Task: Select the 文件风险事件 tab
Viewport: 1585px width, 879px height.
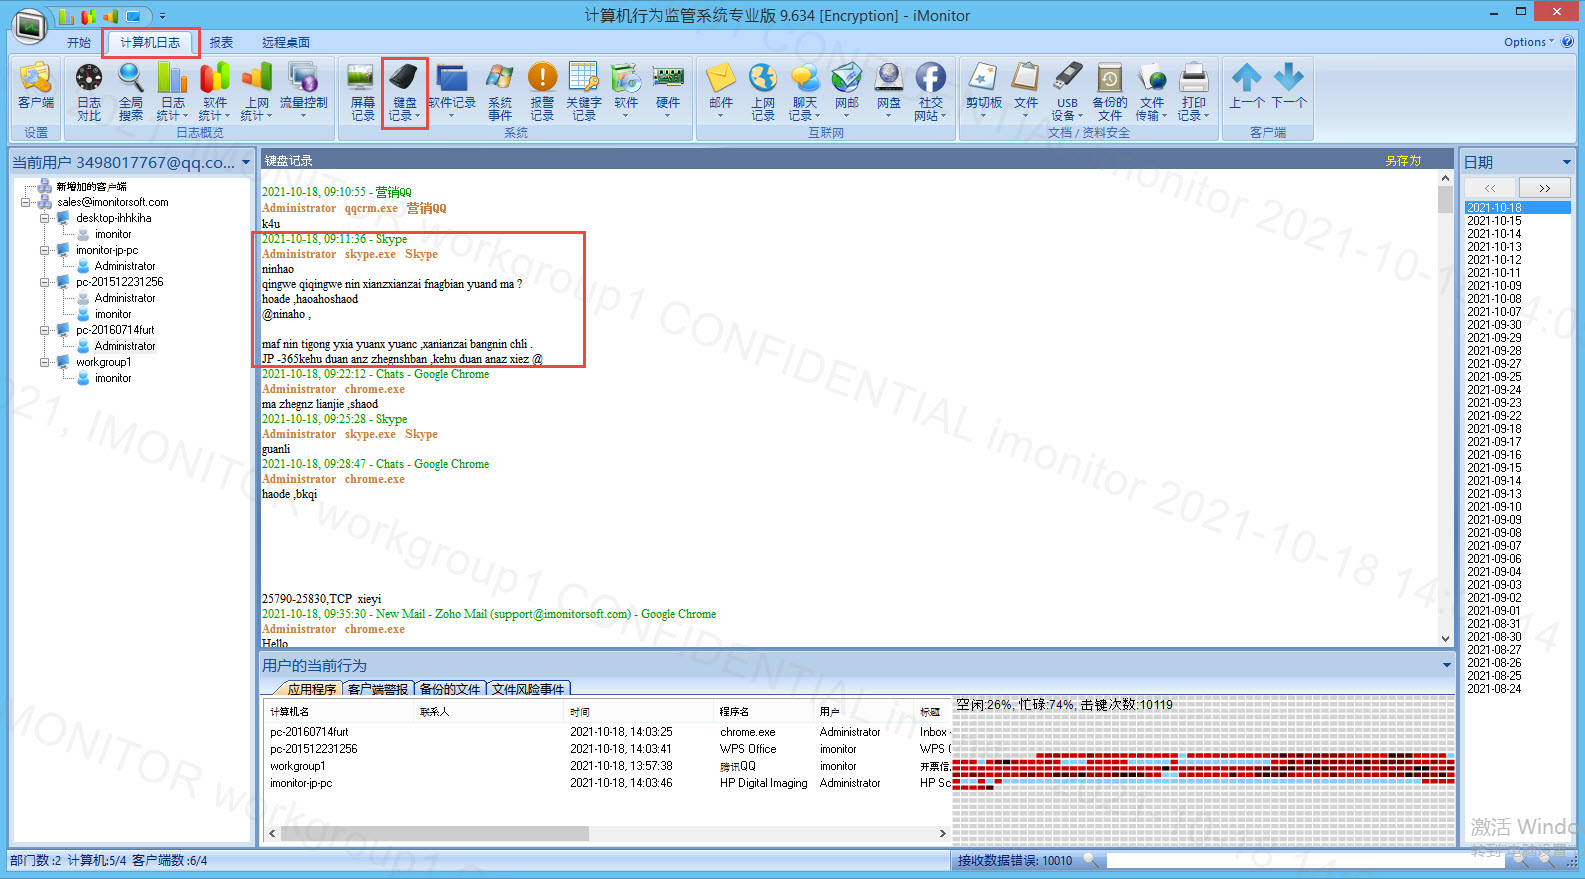Action: click(x=528, y=689)
